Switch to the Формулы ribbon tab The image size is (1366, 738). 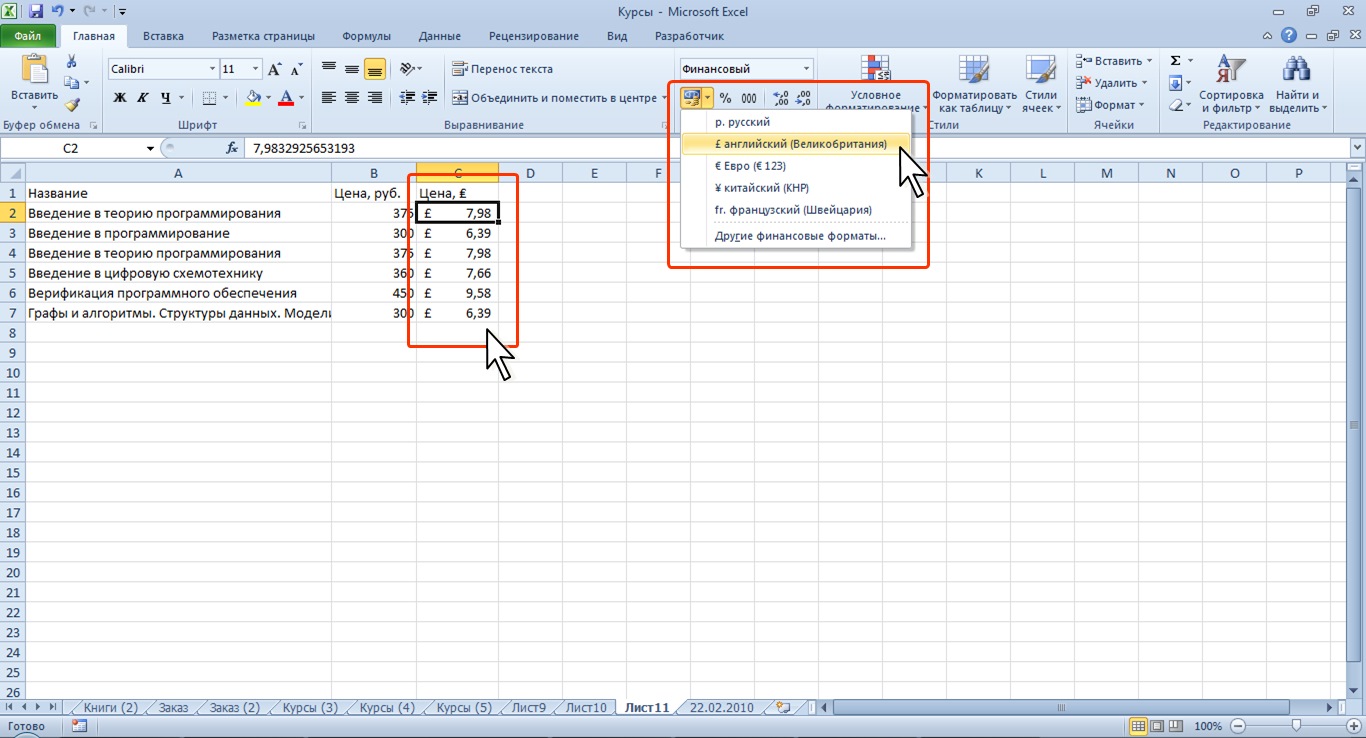click(366, 36)
